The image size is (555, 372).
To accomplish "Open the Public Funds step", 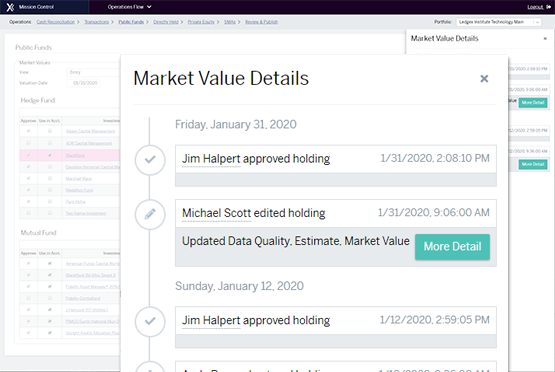I will (131, 22).
